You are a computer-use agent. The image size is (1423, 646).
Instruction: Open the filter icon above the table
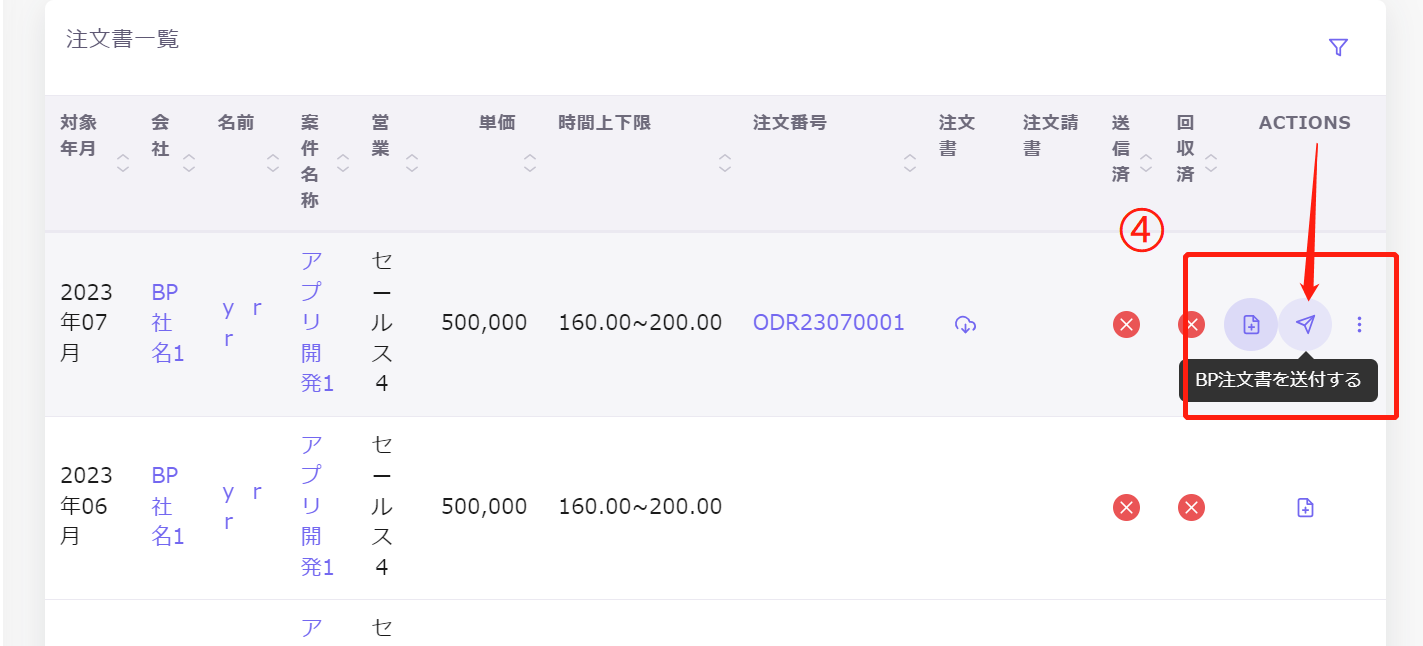pyautogui.click(x=1338, y=47)
